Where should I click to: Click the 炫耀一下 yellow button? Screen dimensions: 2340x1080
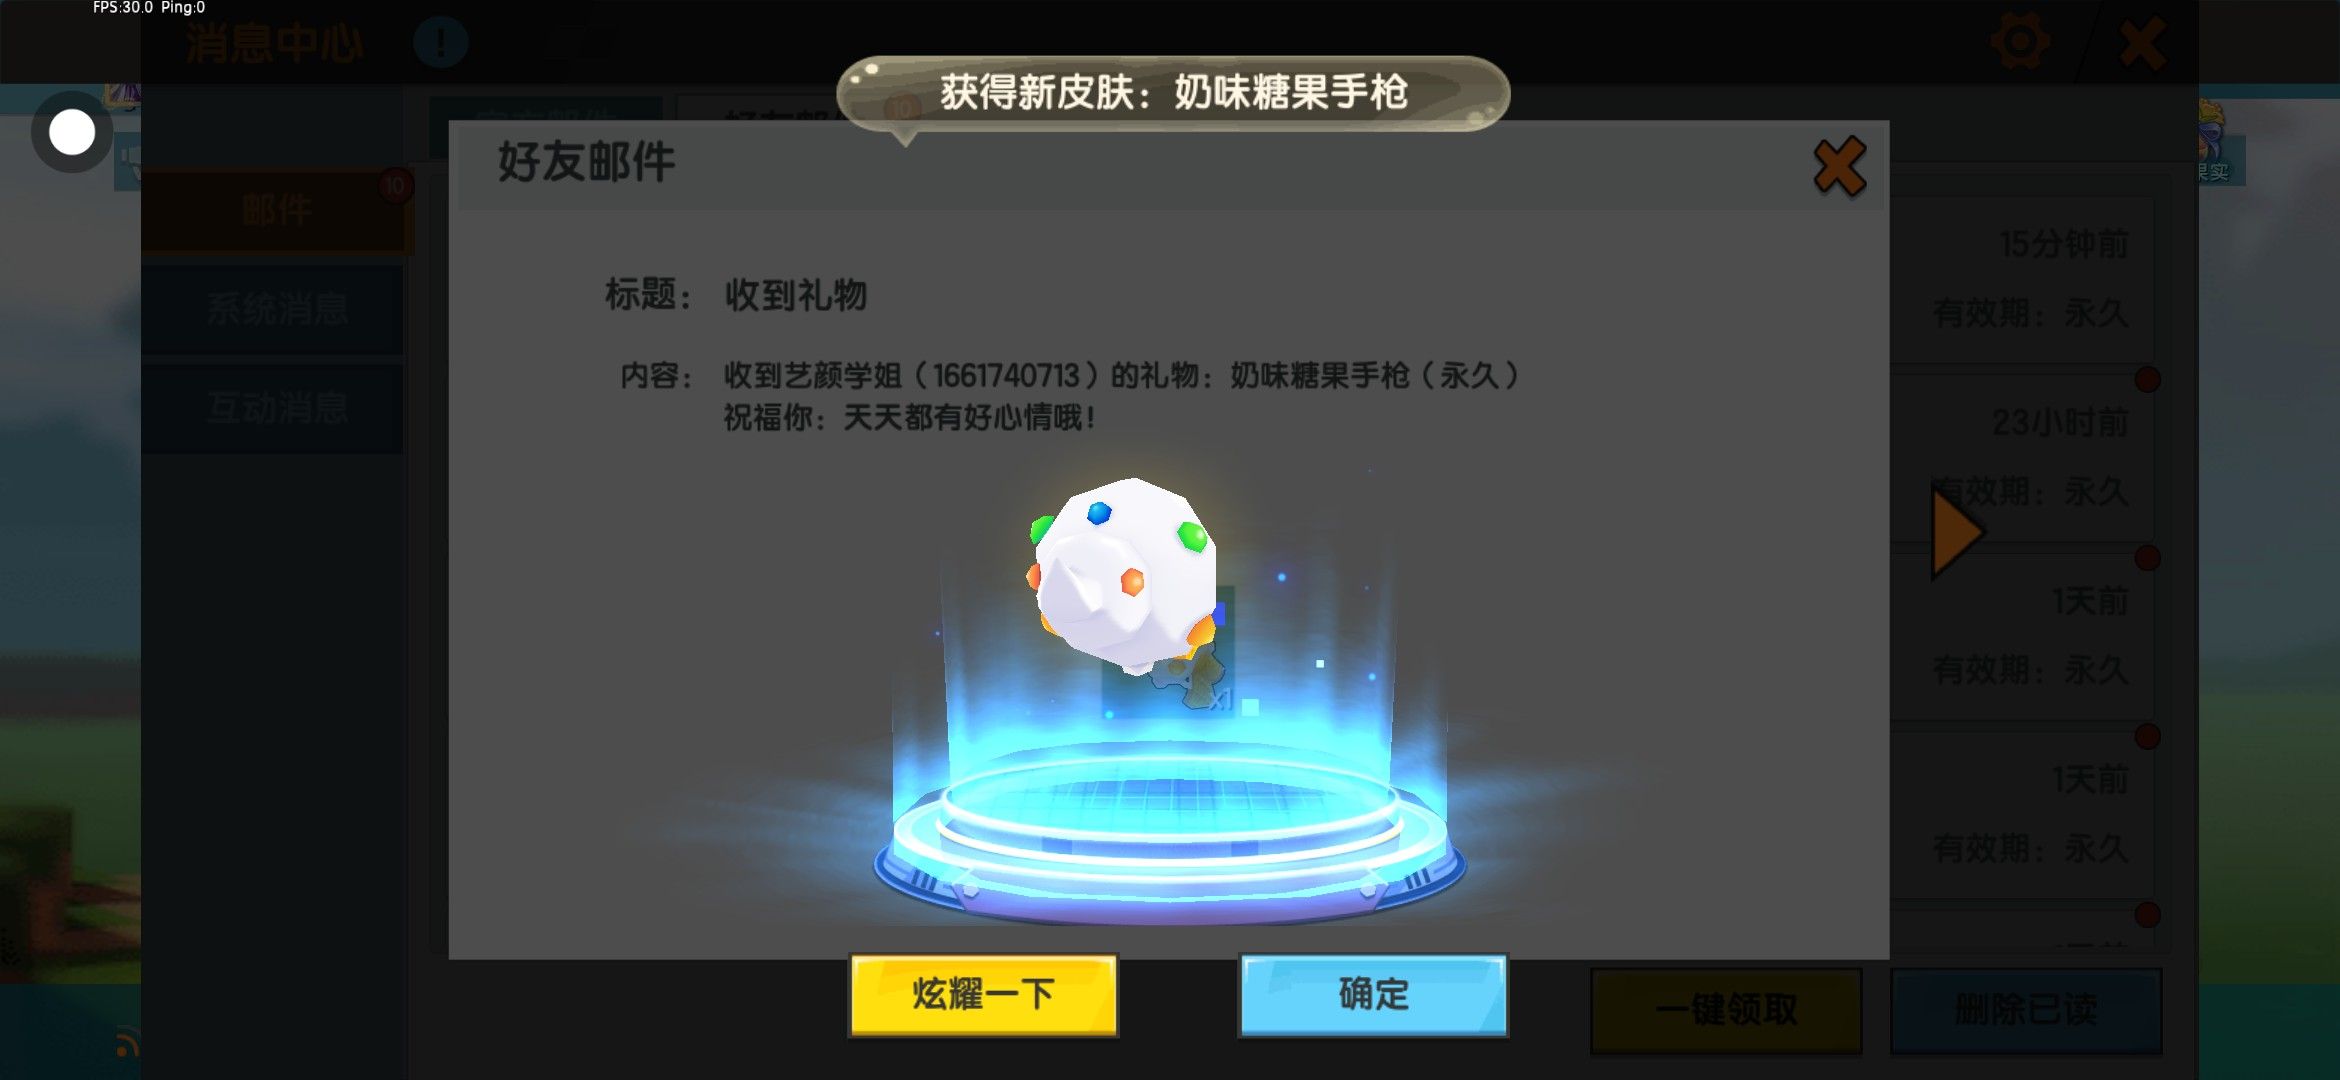(x=983, y=995)
